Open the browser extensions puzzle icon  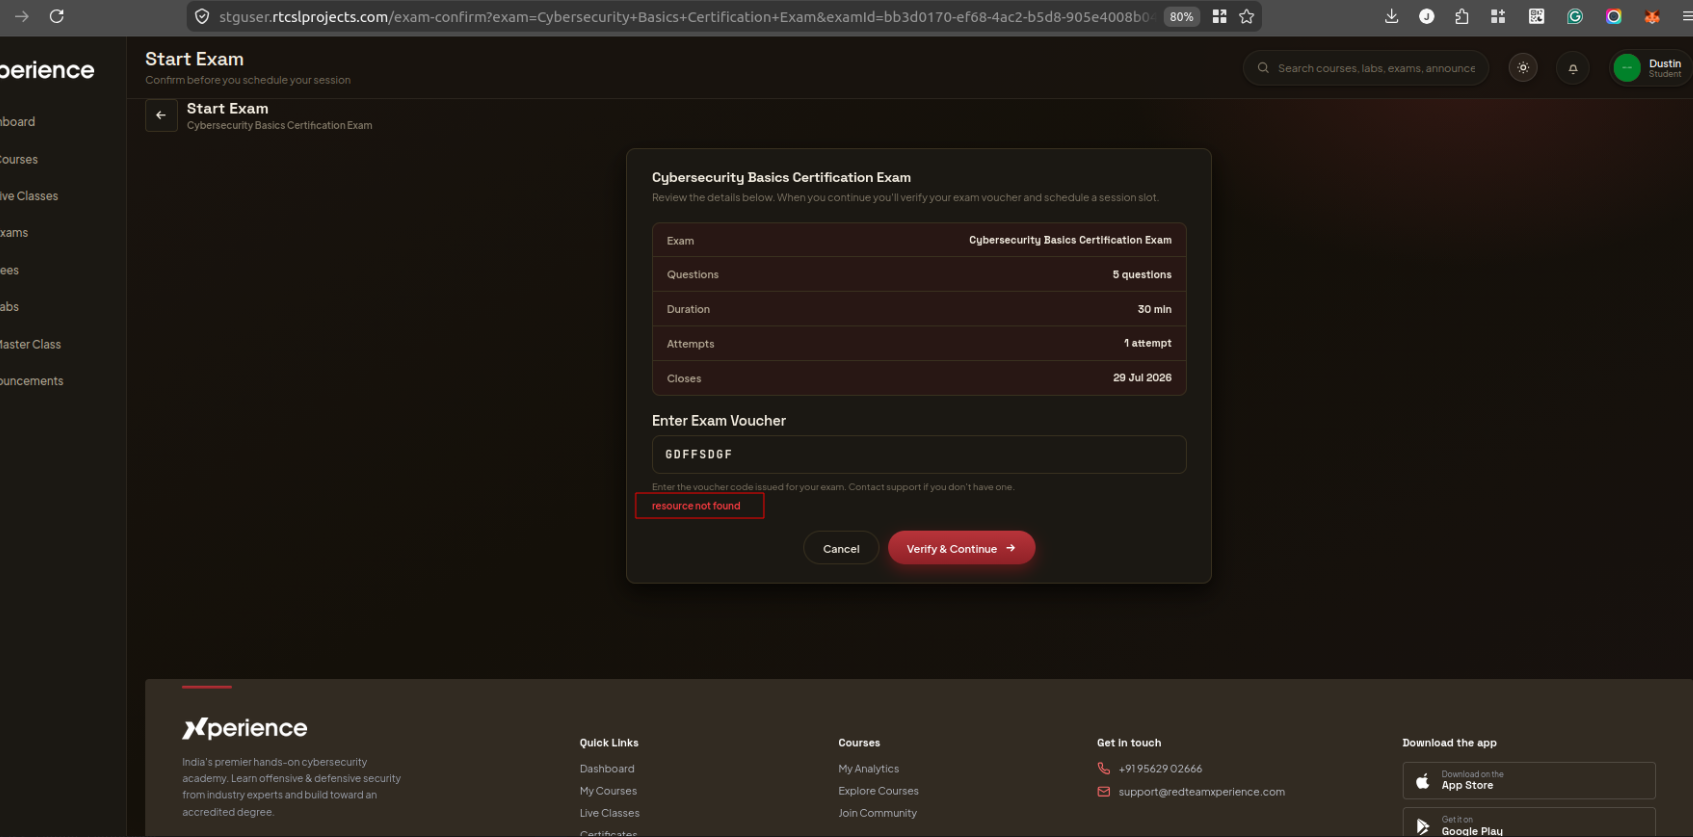pos(1462,16)
